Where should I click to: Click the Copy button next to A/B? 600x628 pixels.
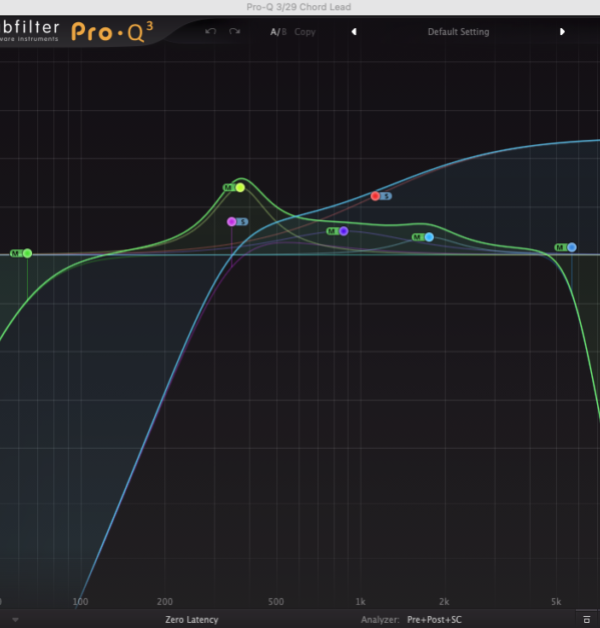(x=305, y=32)
